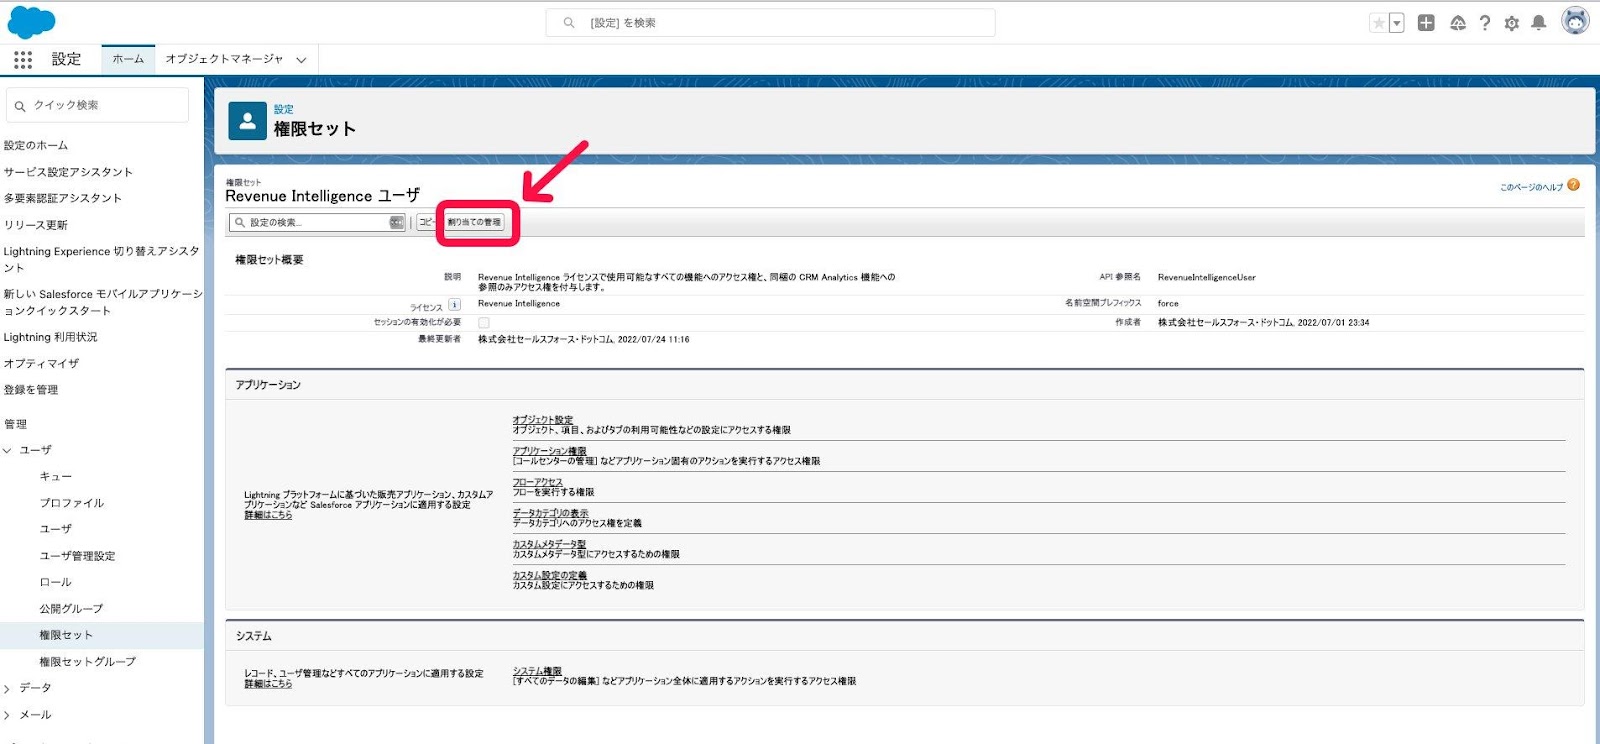Open the データカテゴリの表示 link

pos(550,513)
